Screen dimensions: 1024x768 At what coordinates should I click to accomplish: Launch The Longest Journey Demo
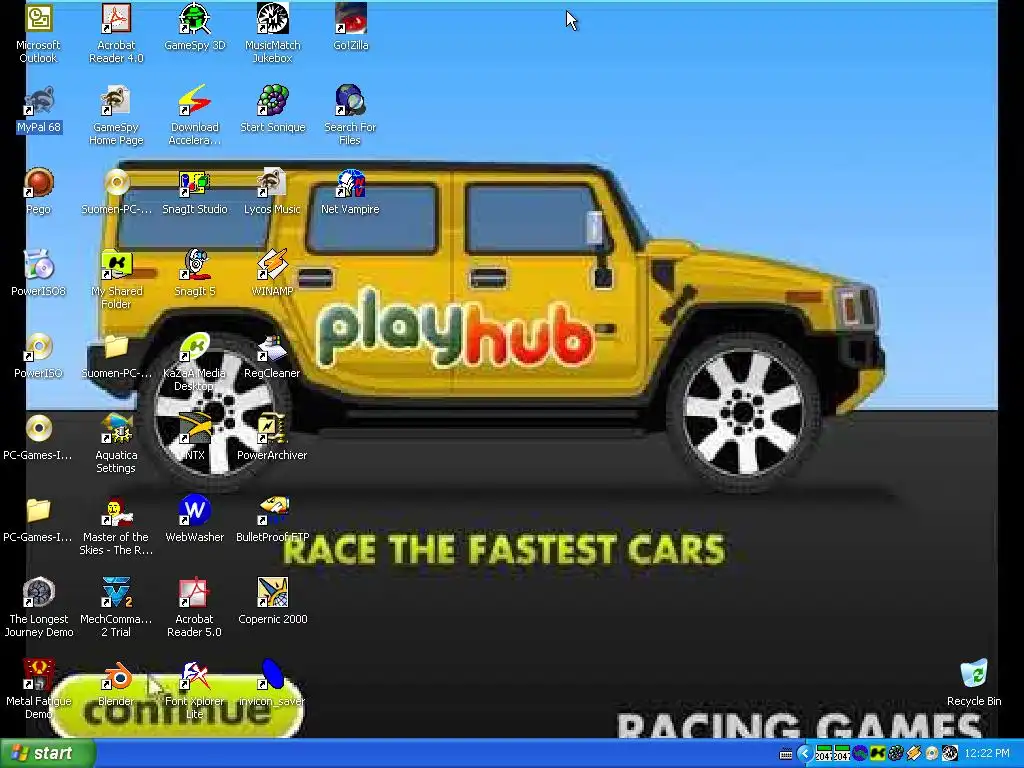39,607
